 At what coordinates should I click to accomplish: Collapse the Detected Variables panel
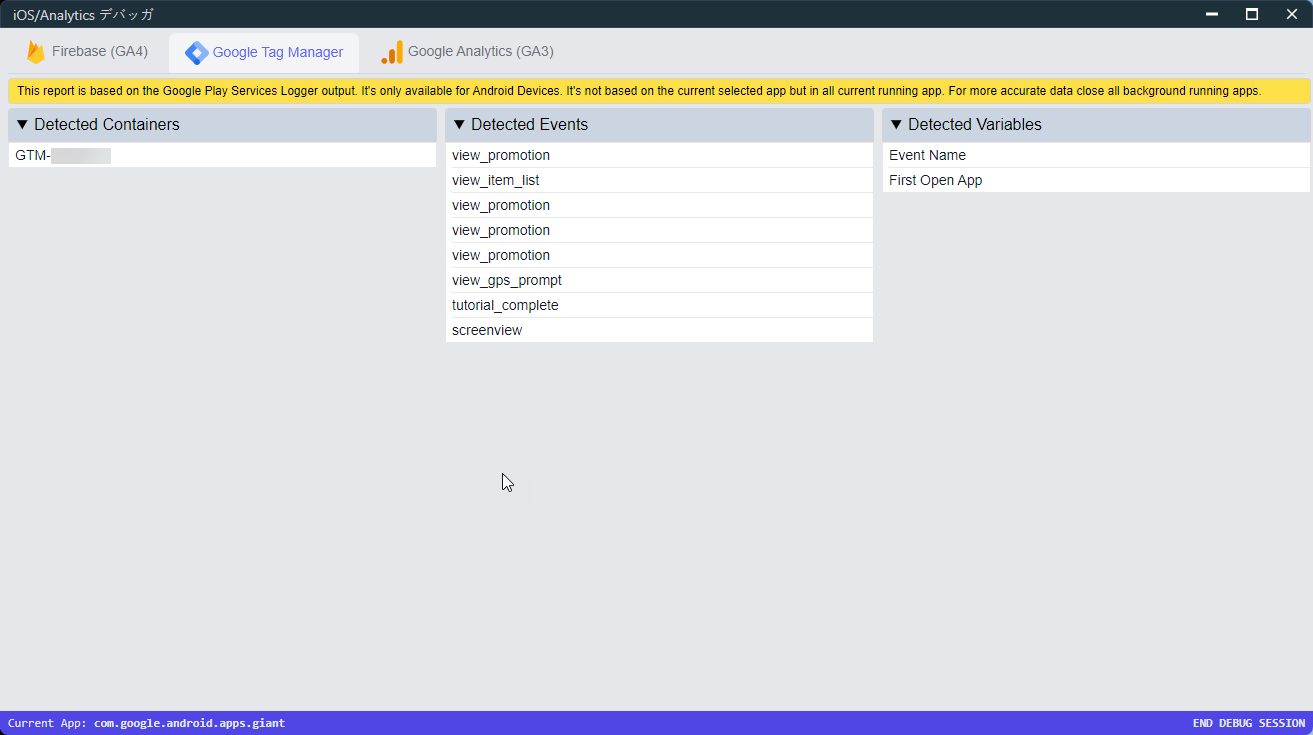(x=897, y=125)
